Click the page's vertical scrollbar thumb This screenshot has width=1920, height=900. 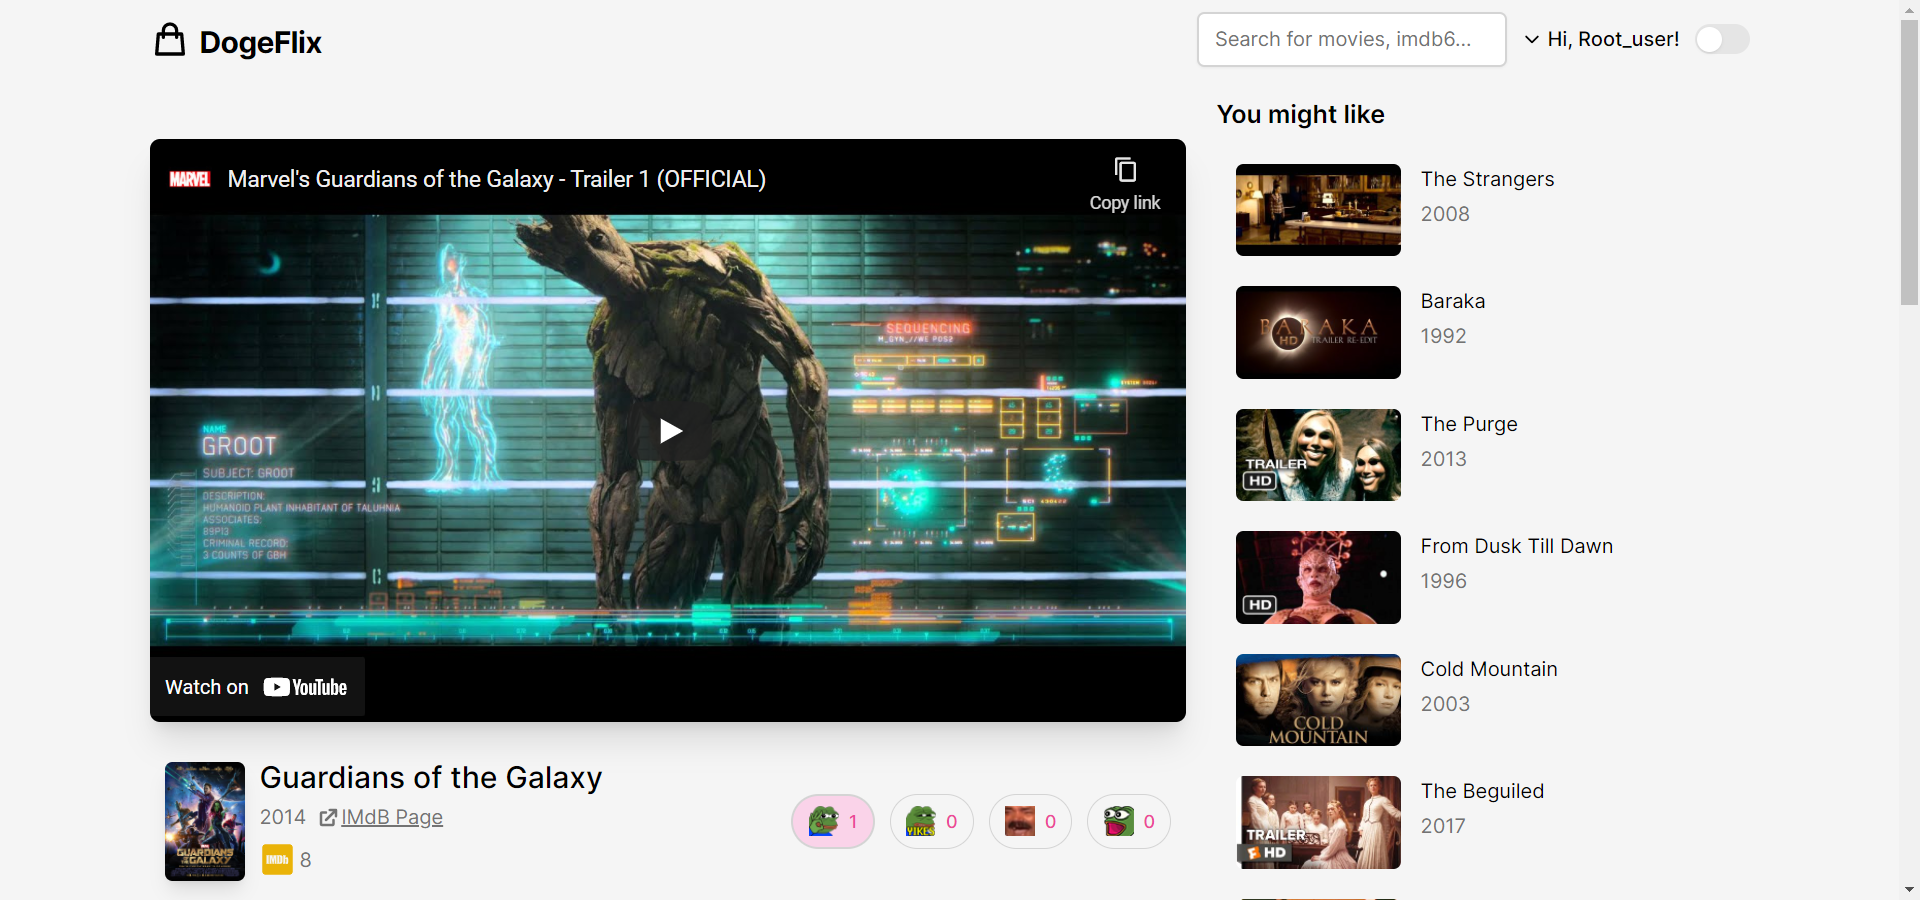tap(1909, 160)
